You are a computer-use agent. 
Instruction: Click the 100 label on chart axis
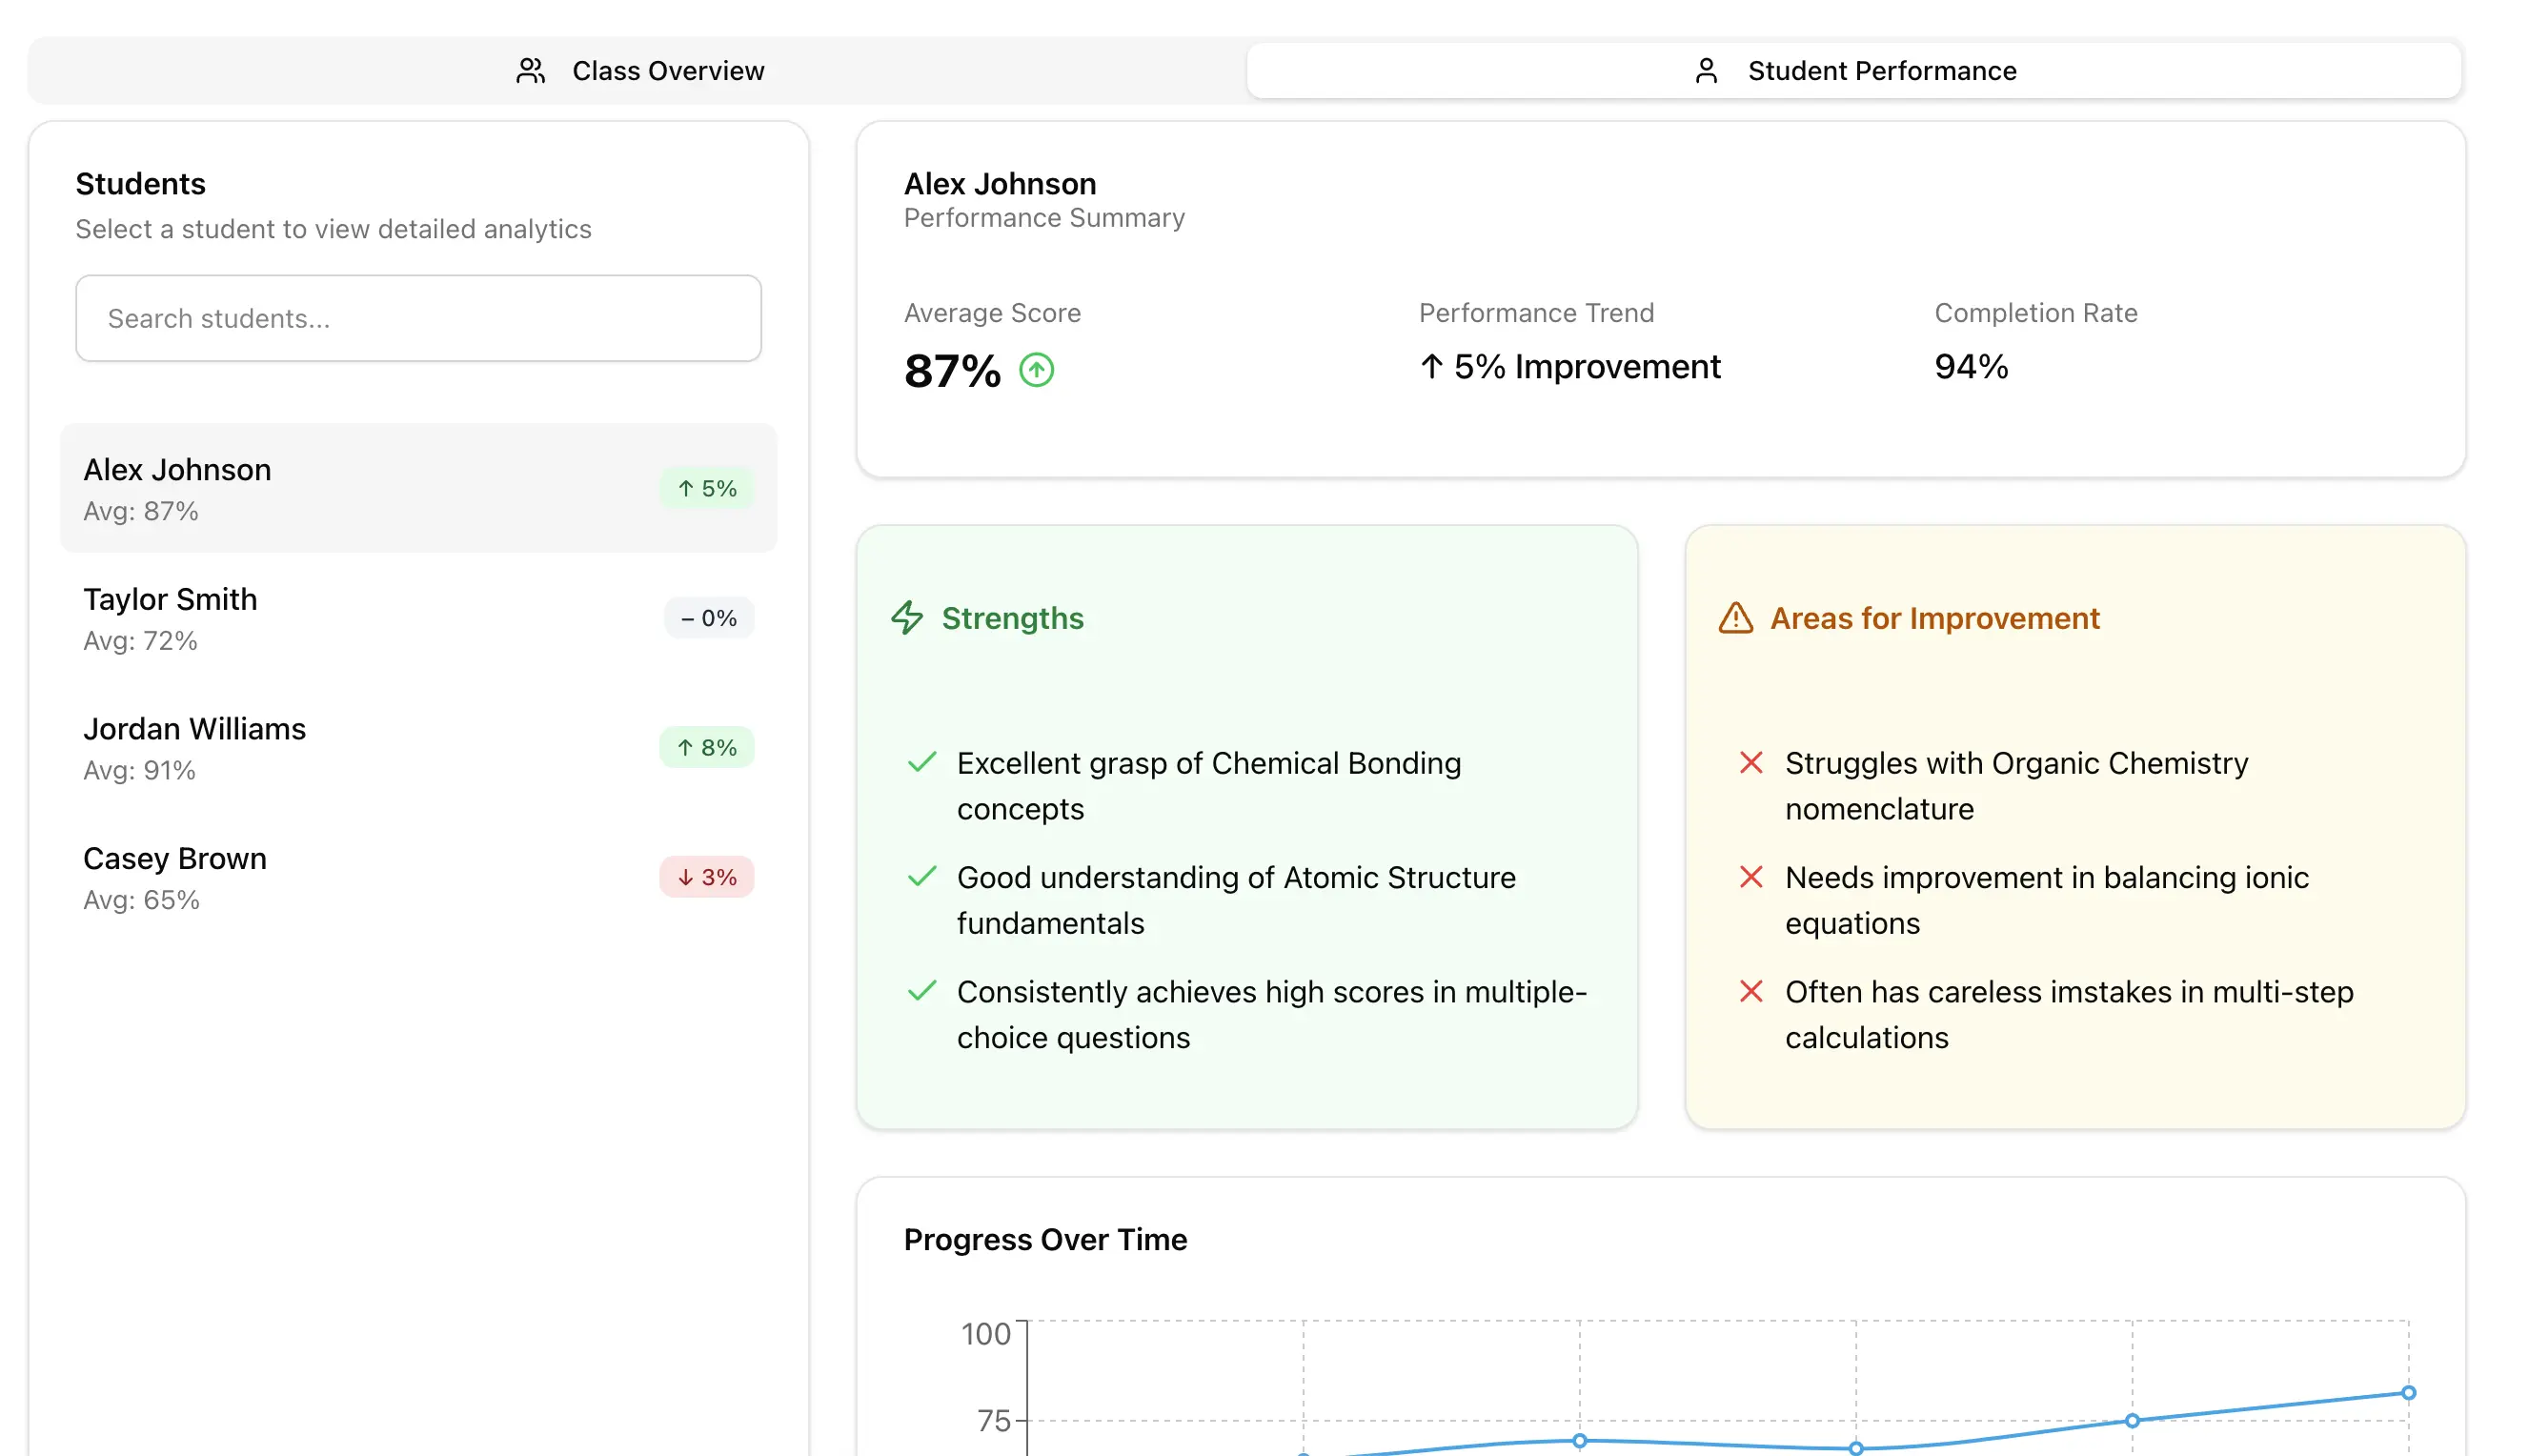tap(985, 1334)
